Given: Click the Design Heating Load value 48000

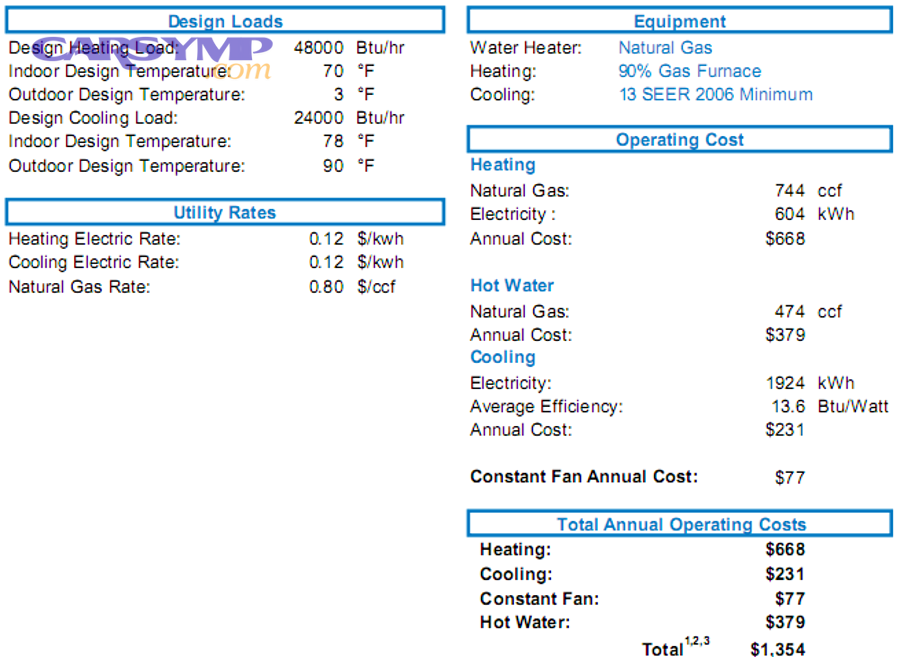Looking at the screenshot, I should coord(318,47).
